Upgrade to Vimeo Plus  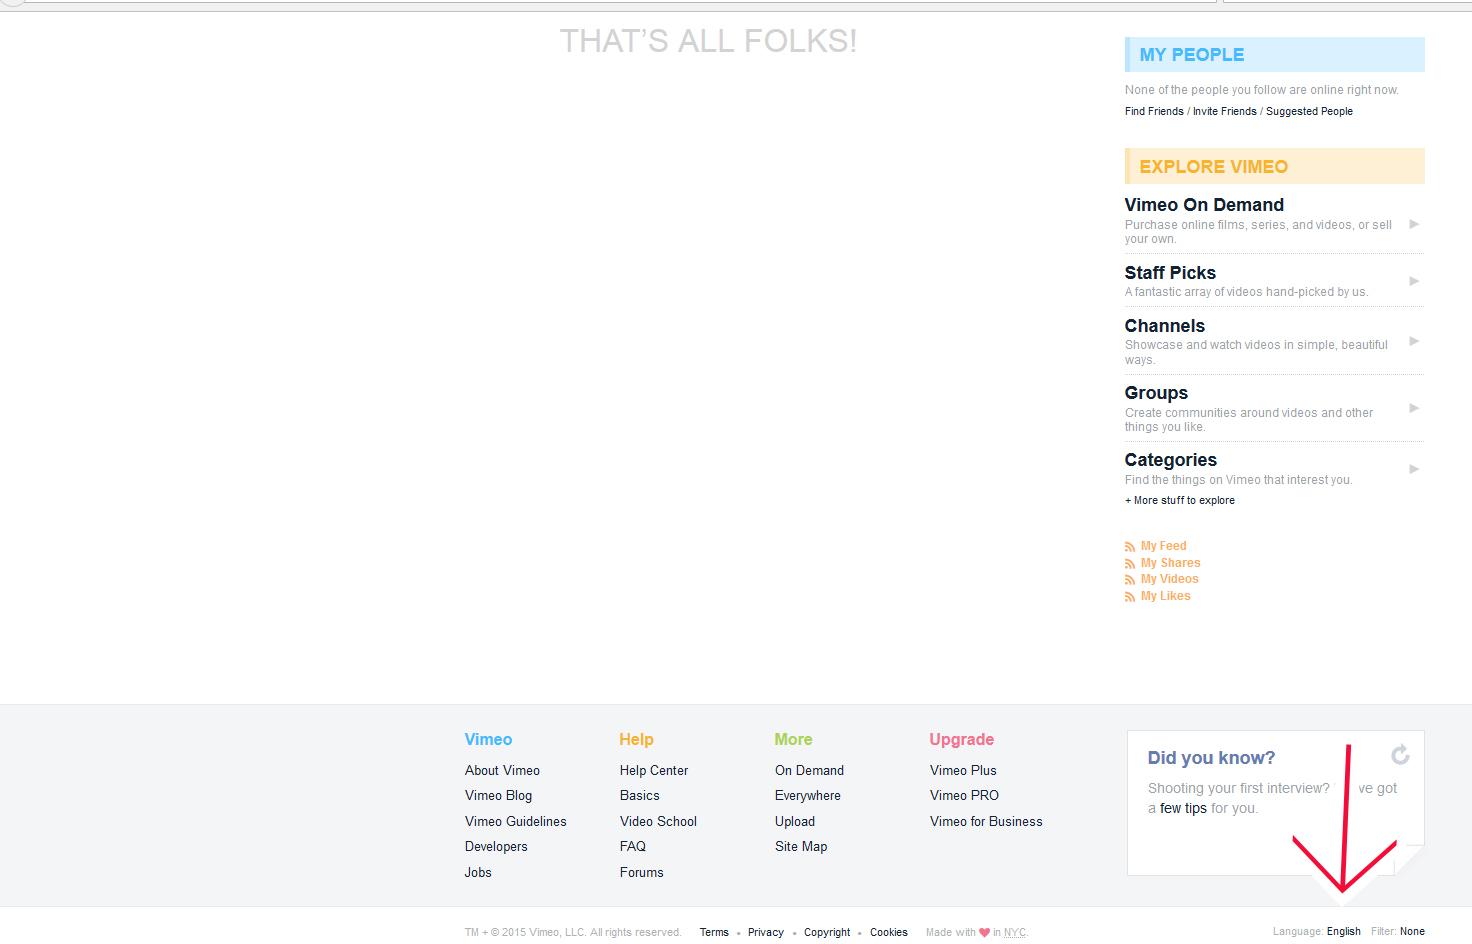coord(963,770)
